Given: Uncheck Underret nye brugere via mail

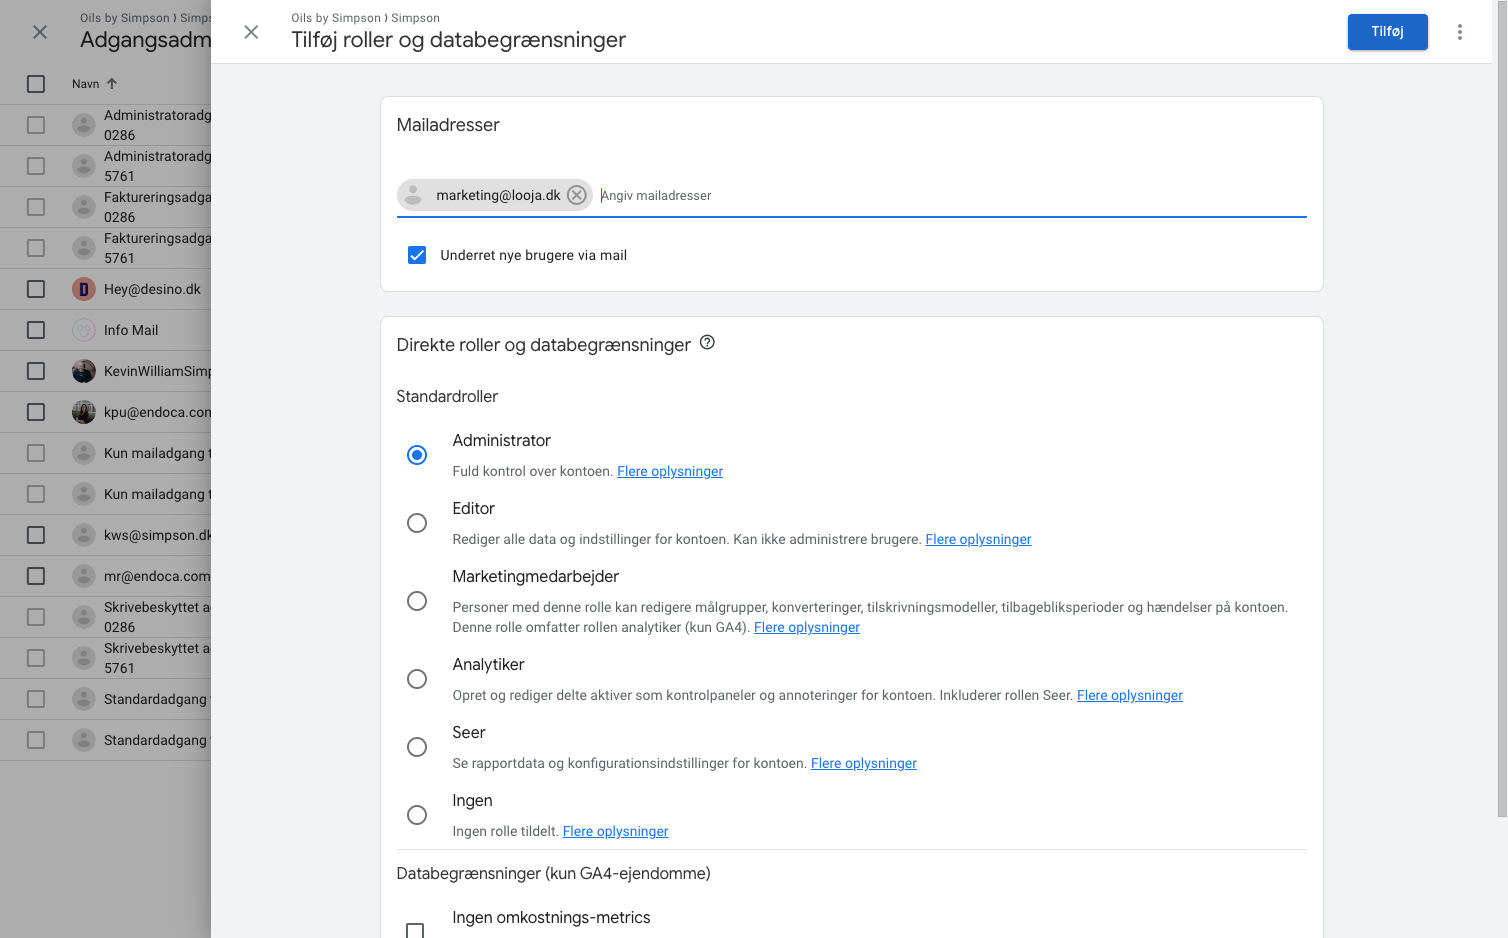Looking at the screenshot, I should tap(417, 255).
